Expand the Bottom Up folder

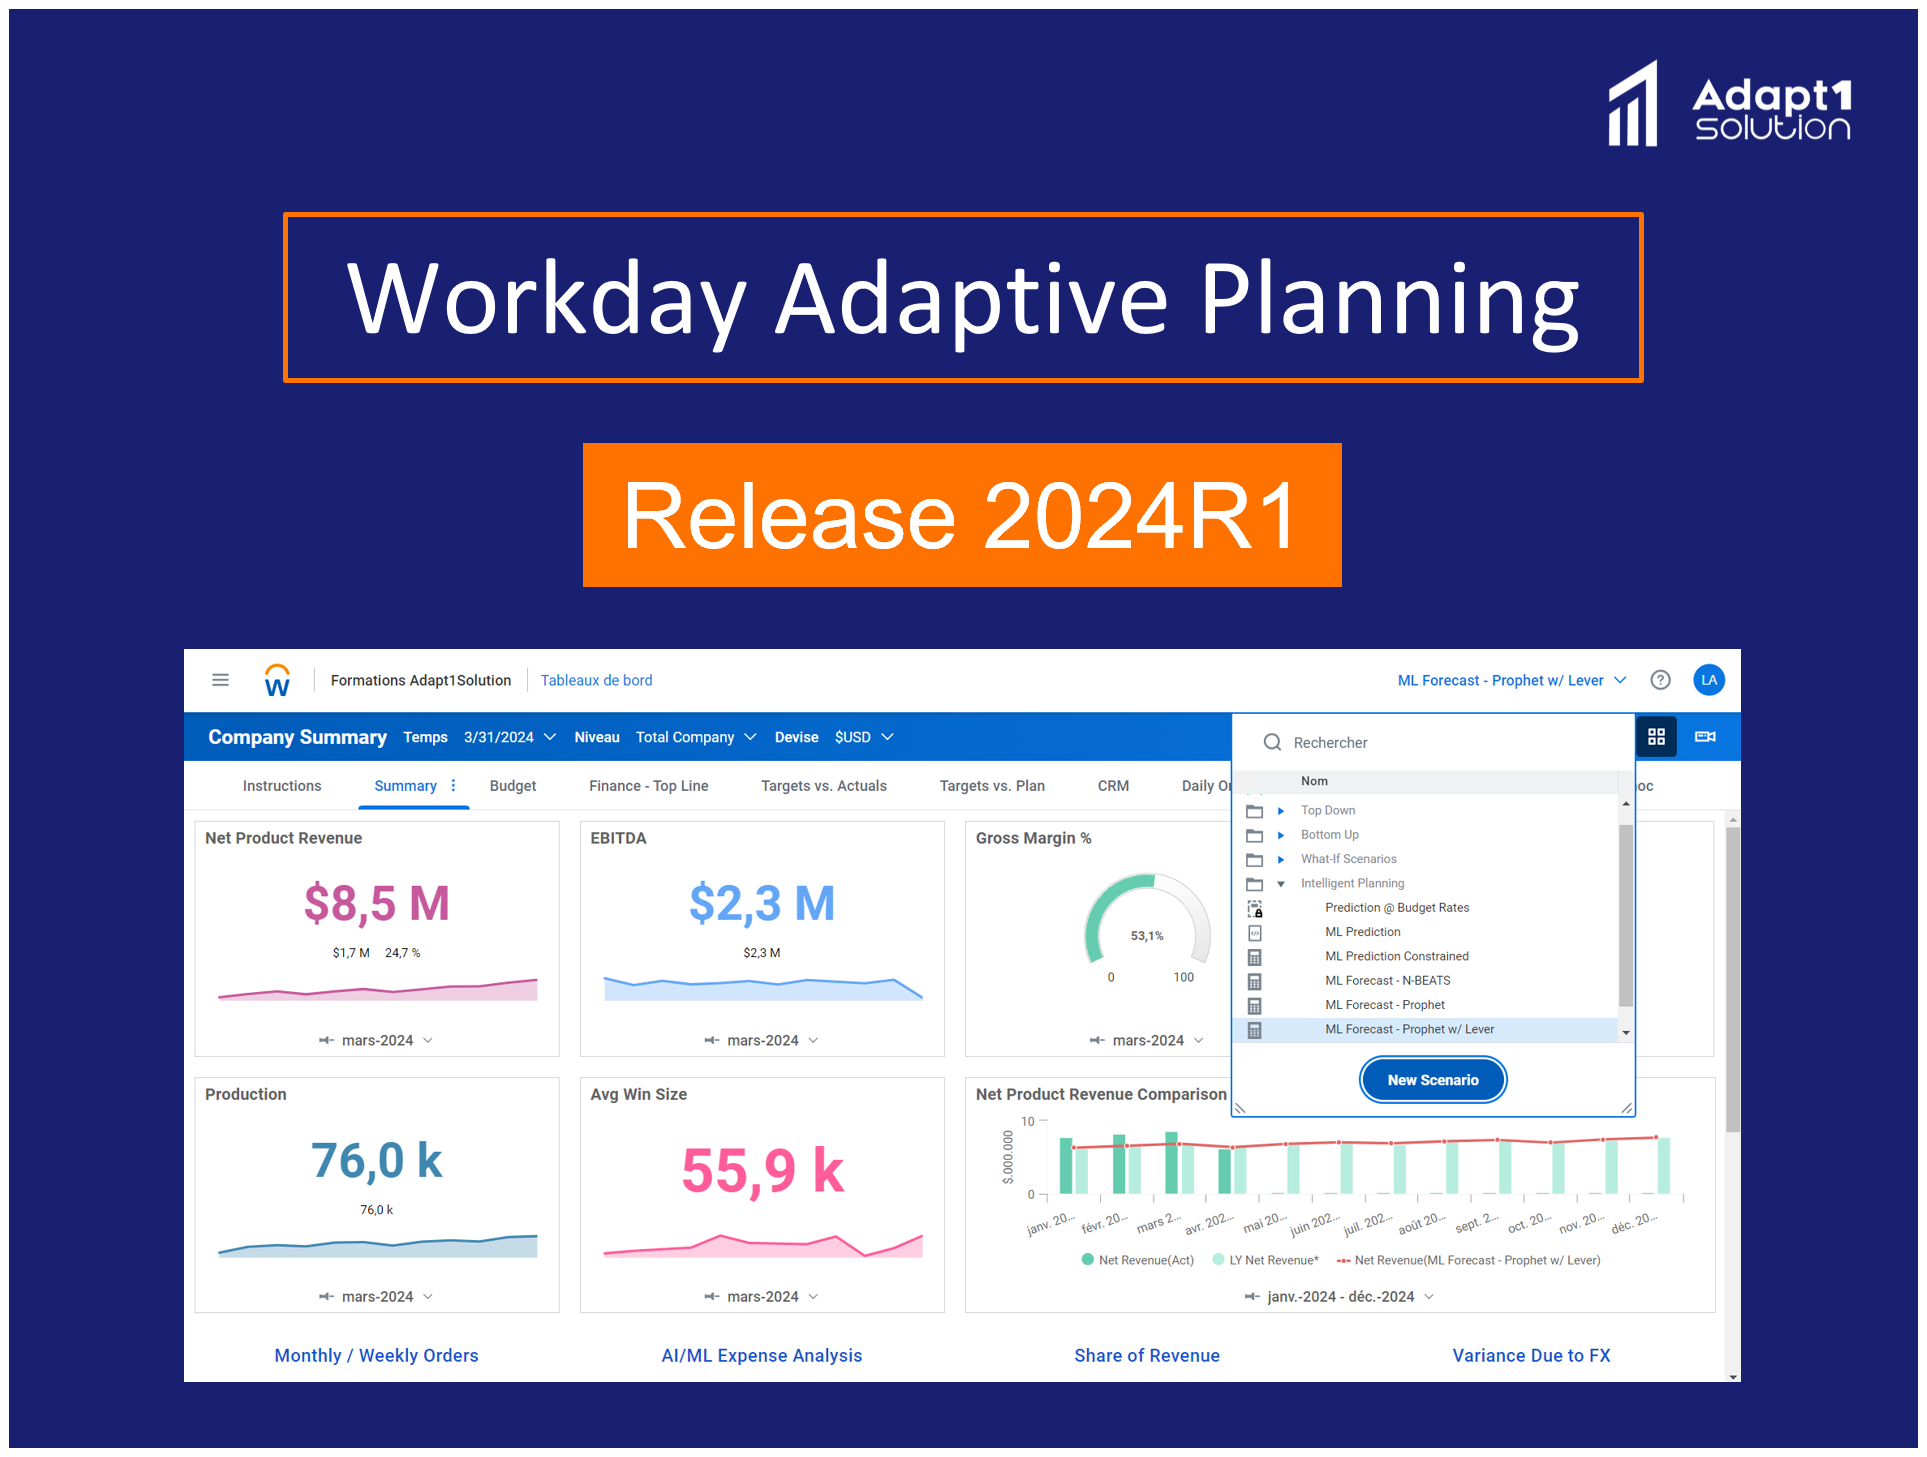[x=1280, y=835]
